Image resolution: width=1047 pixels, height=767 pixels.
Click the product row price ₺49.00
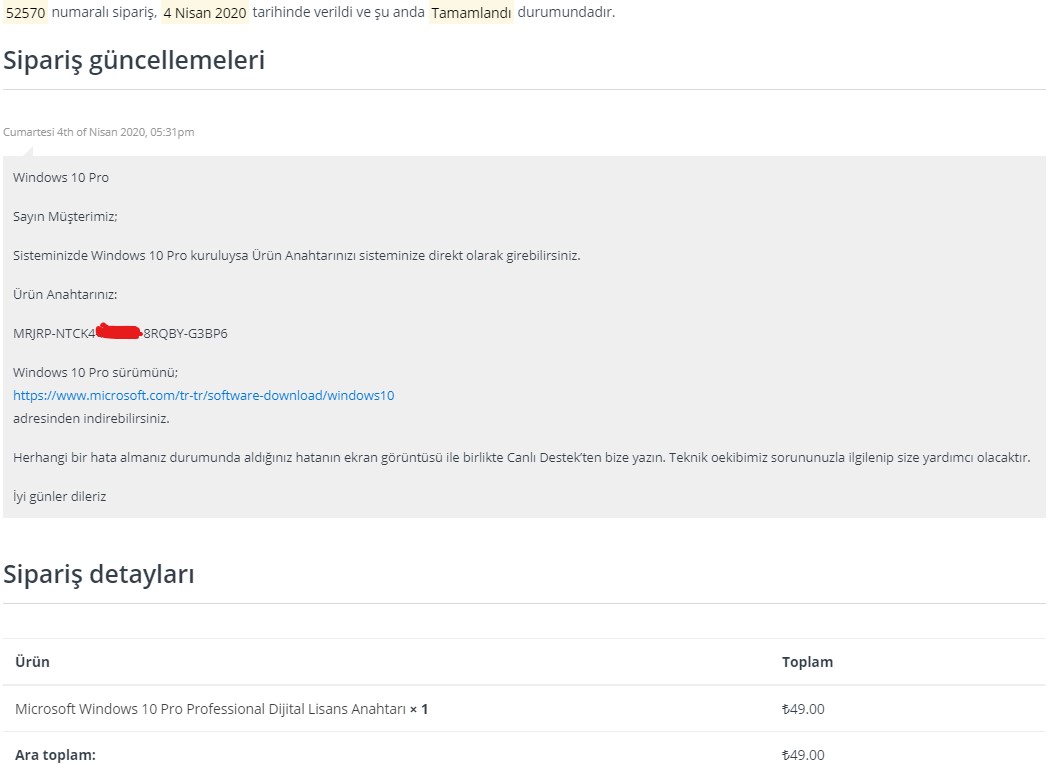click(803, 709)
